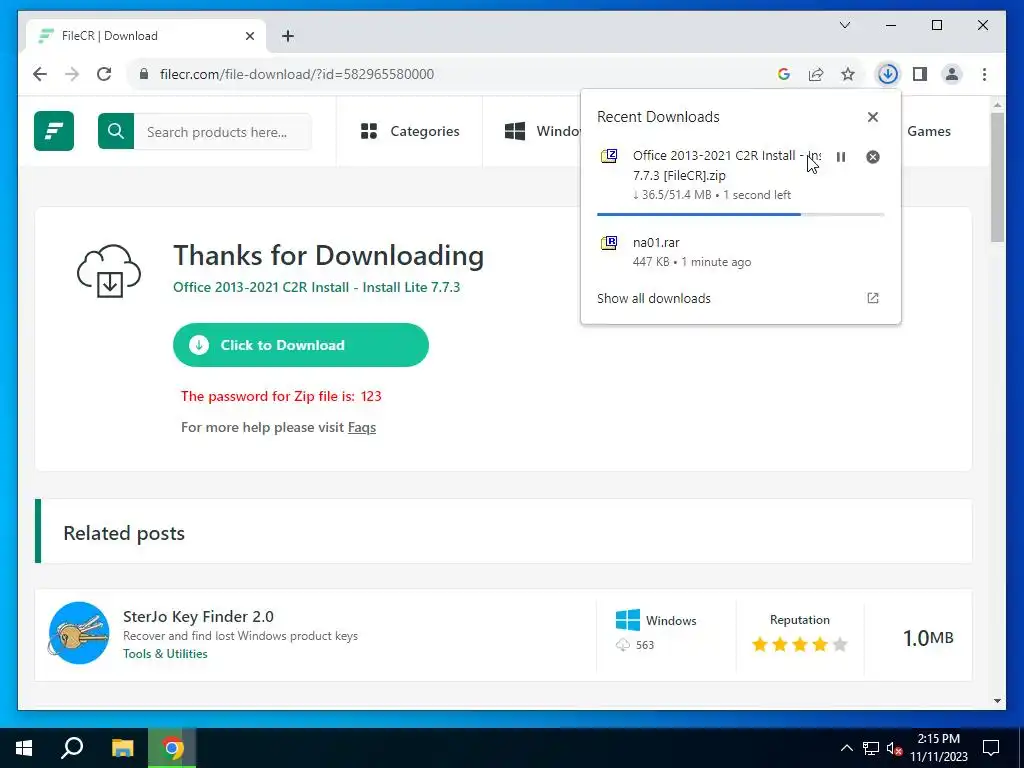
Task: Open the Chrome profile avatar
Action: [x=952, y=74]
